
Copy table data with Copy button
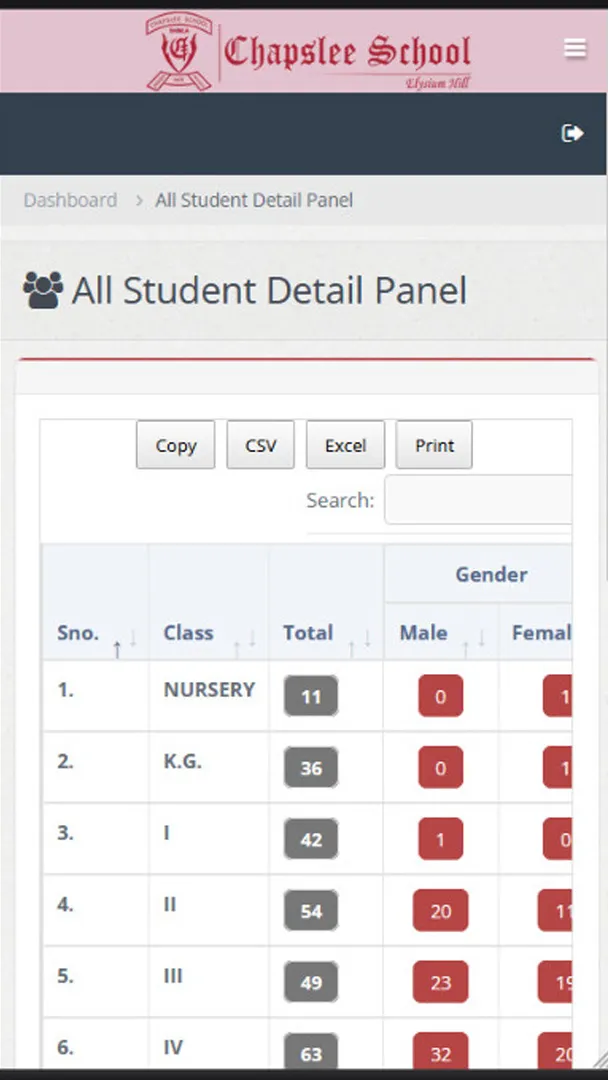[x=176, y=445]
